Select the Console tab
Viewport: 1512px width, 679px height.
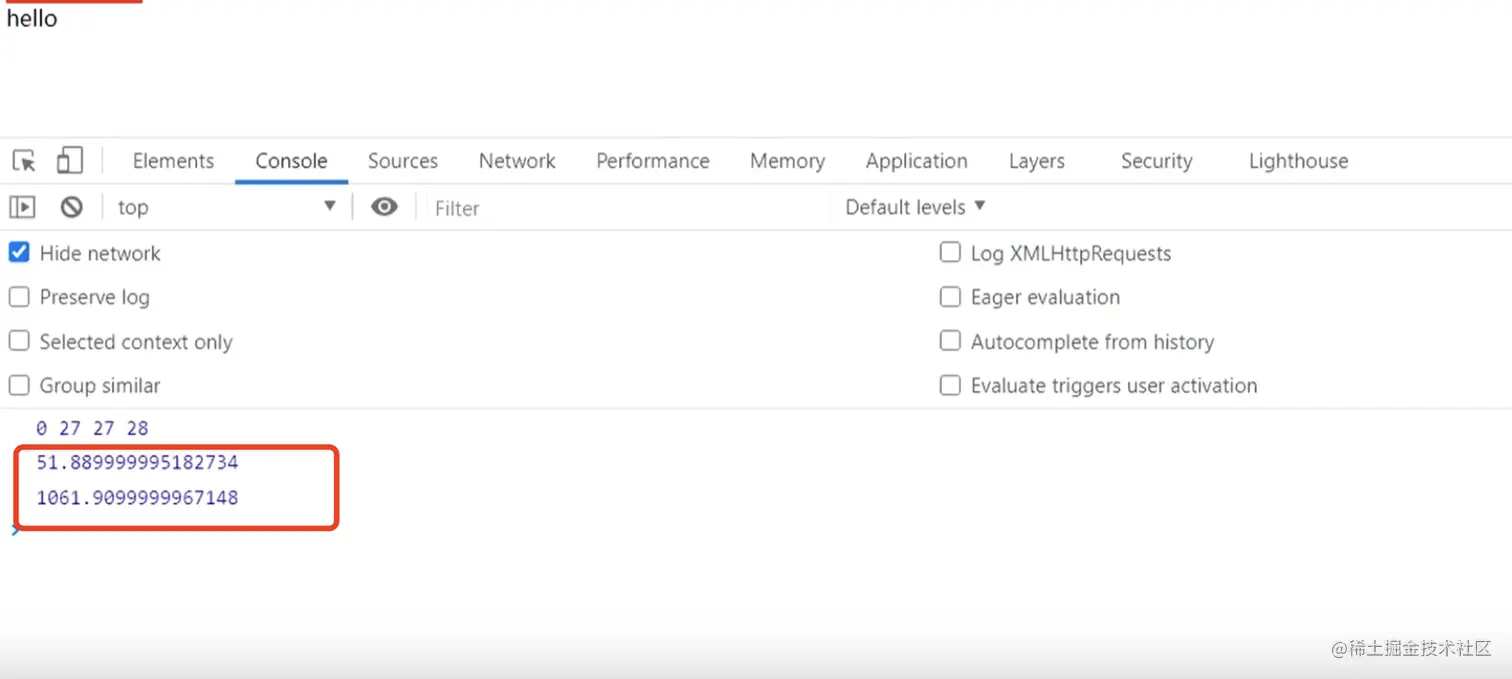[291, 161]
